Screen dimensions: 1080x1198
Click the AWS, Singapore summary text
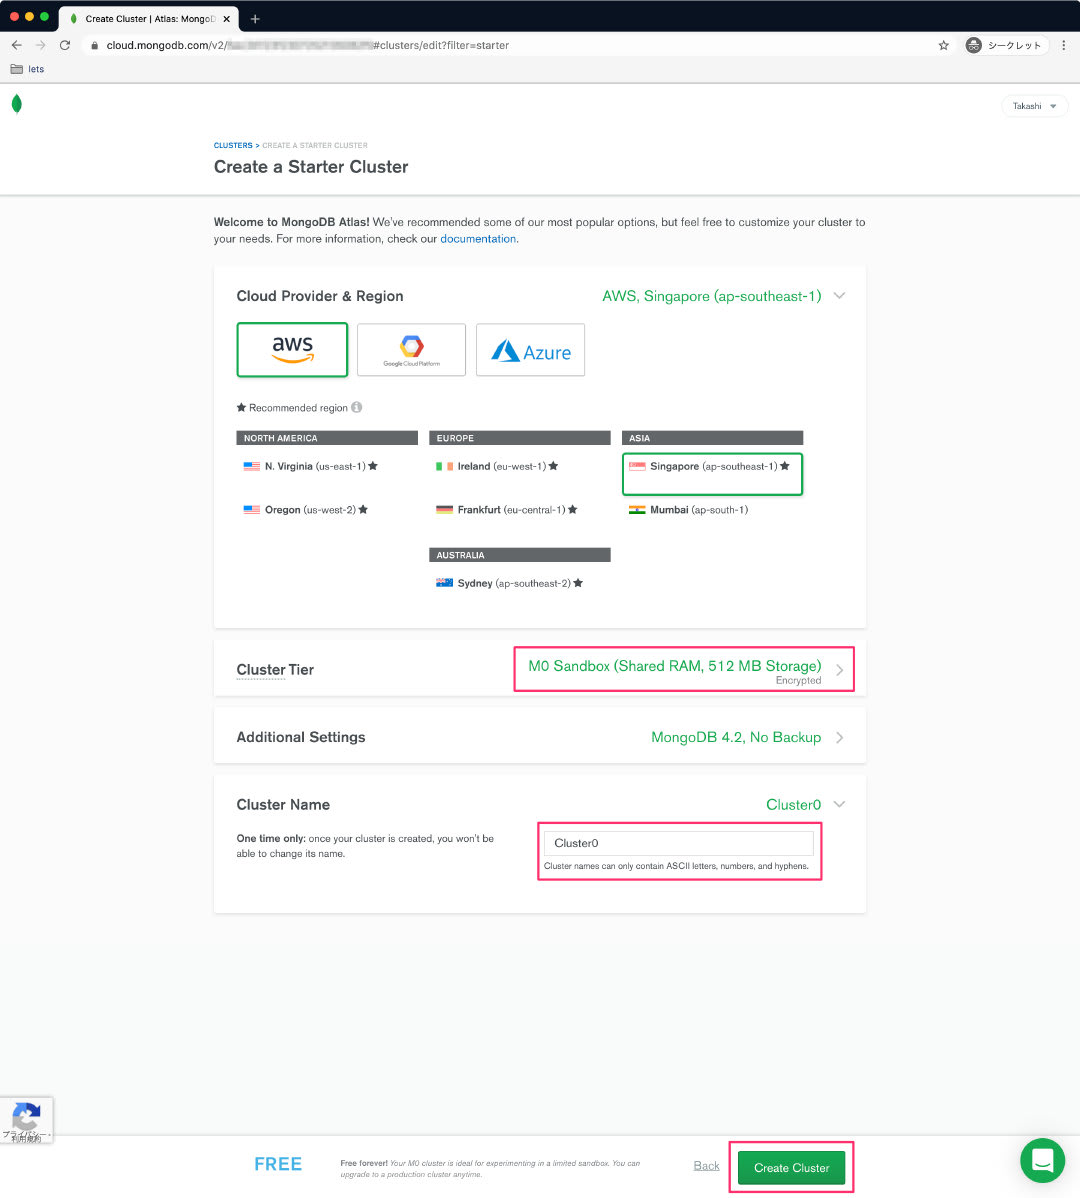click(x=711, y=296)
